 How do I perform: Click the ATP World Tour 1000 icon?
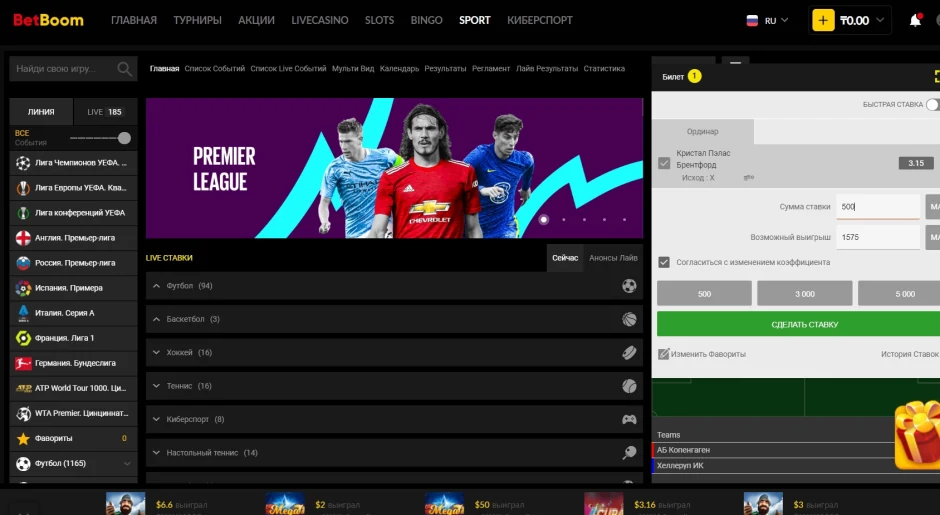pos(23,388)
